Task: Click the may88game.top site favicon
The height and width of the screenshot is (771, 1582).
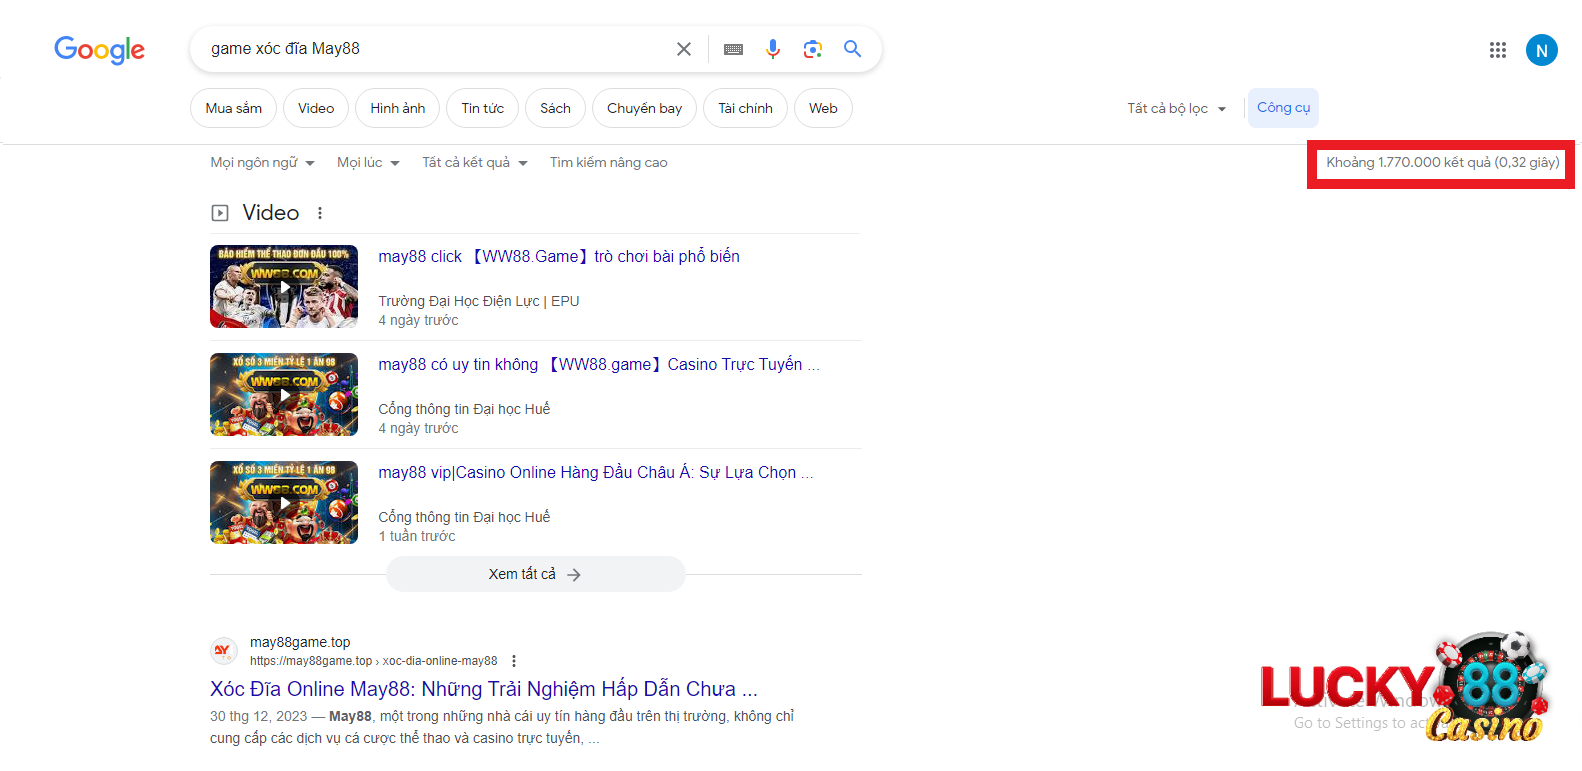Action: (x=223, y=651)
